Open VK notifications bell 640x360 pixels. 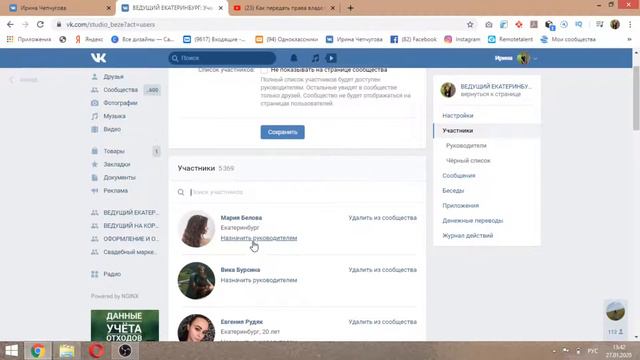[x=293, y=58]
